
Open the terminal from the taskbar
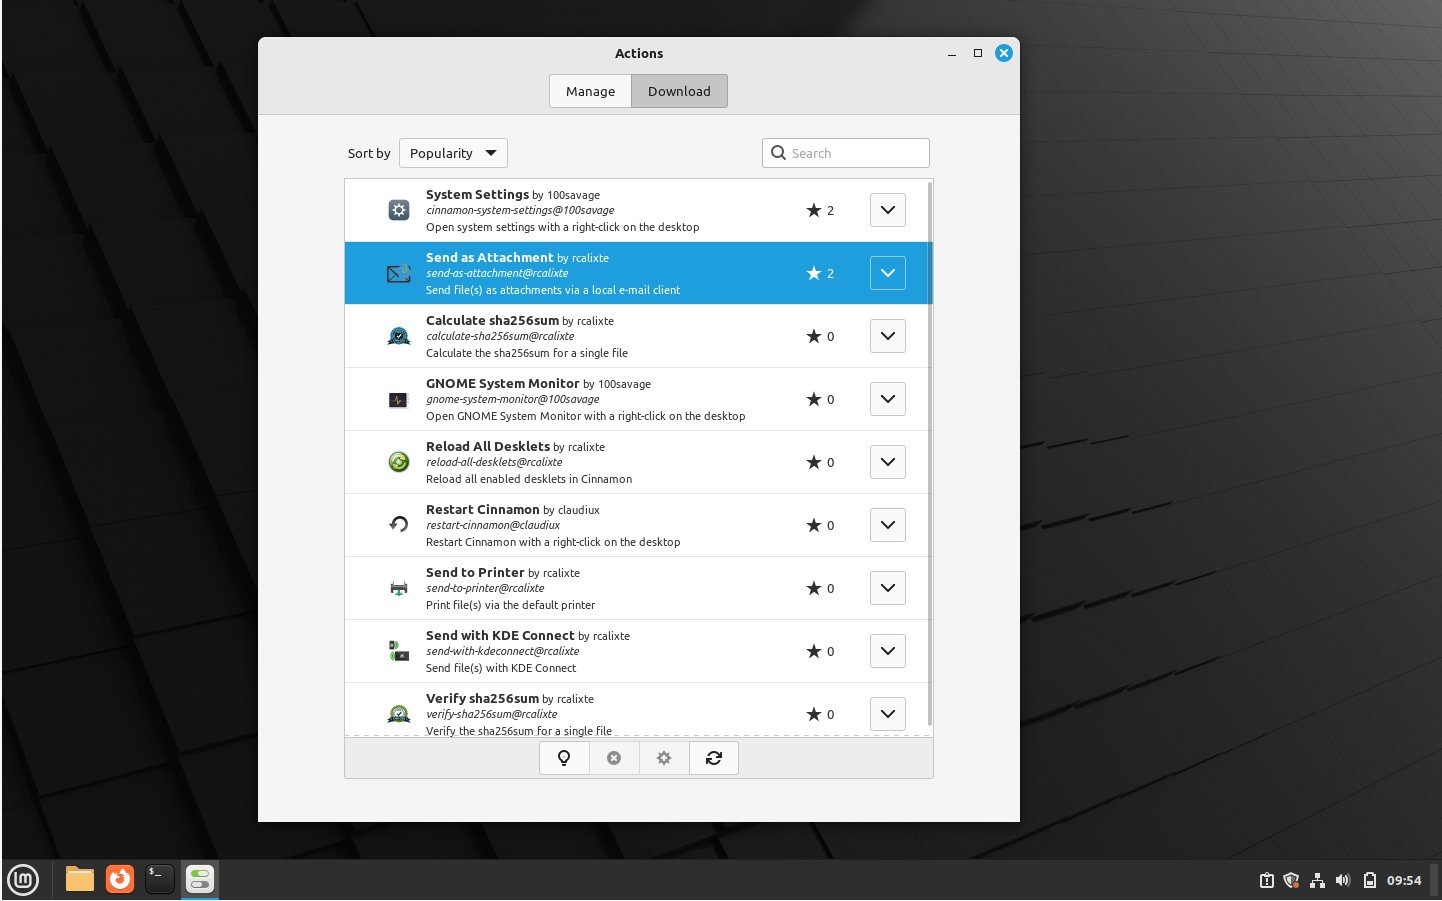pos(160,879)
